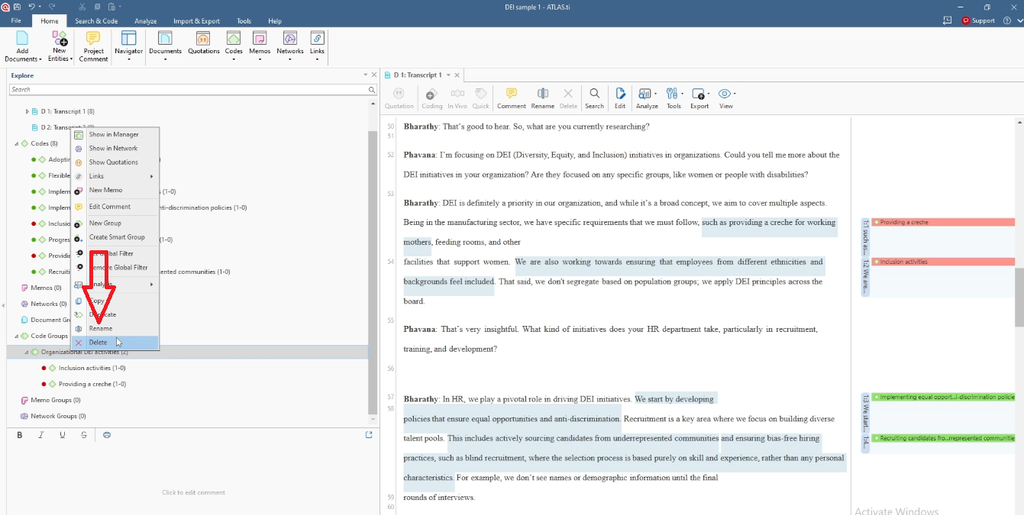Screen dimensions: 1024x515
Task: Open the Links manager from the ribbon
Action: 317,46
